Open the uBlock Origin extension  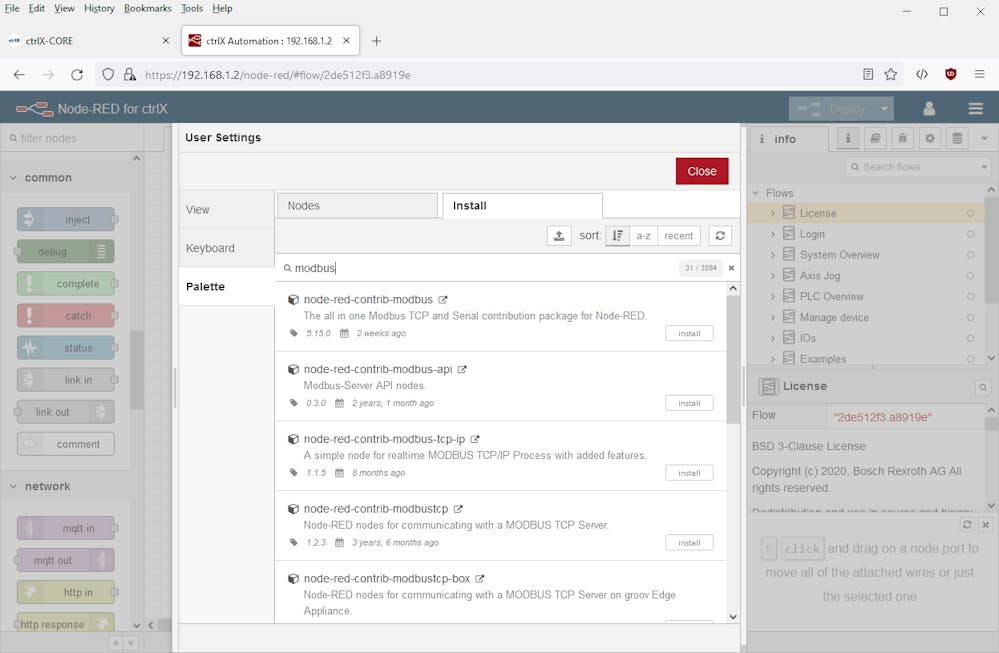tap(951, 75)
